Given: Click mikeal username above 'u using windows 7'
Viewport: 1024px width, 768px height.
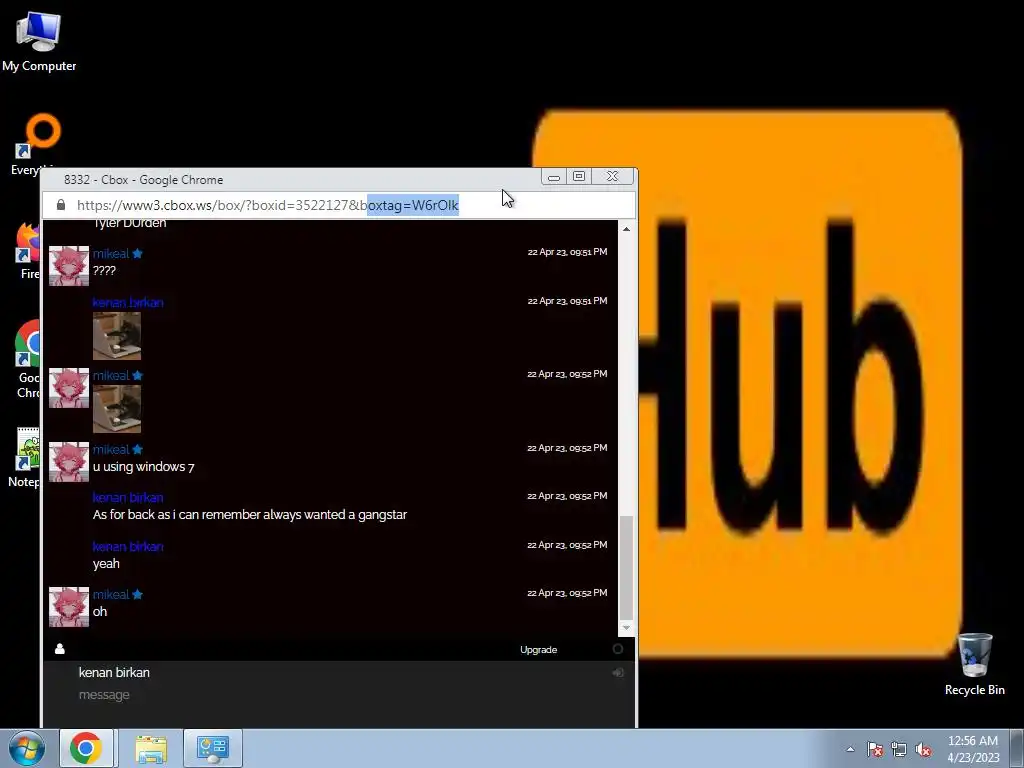Looking at the screenshot, I should pos(110,449).
